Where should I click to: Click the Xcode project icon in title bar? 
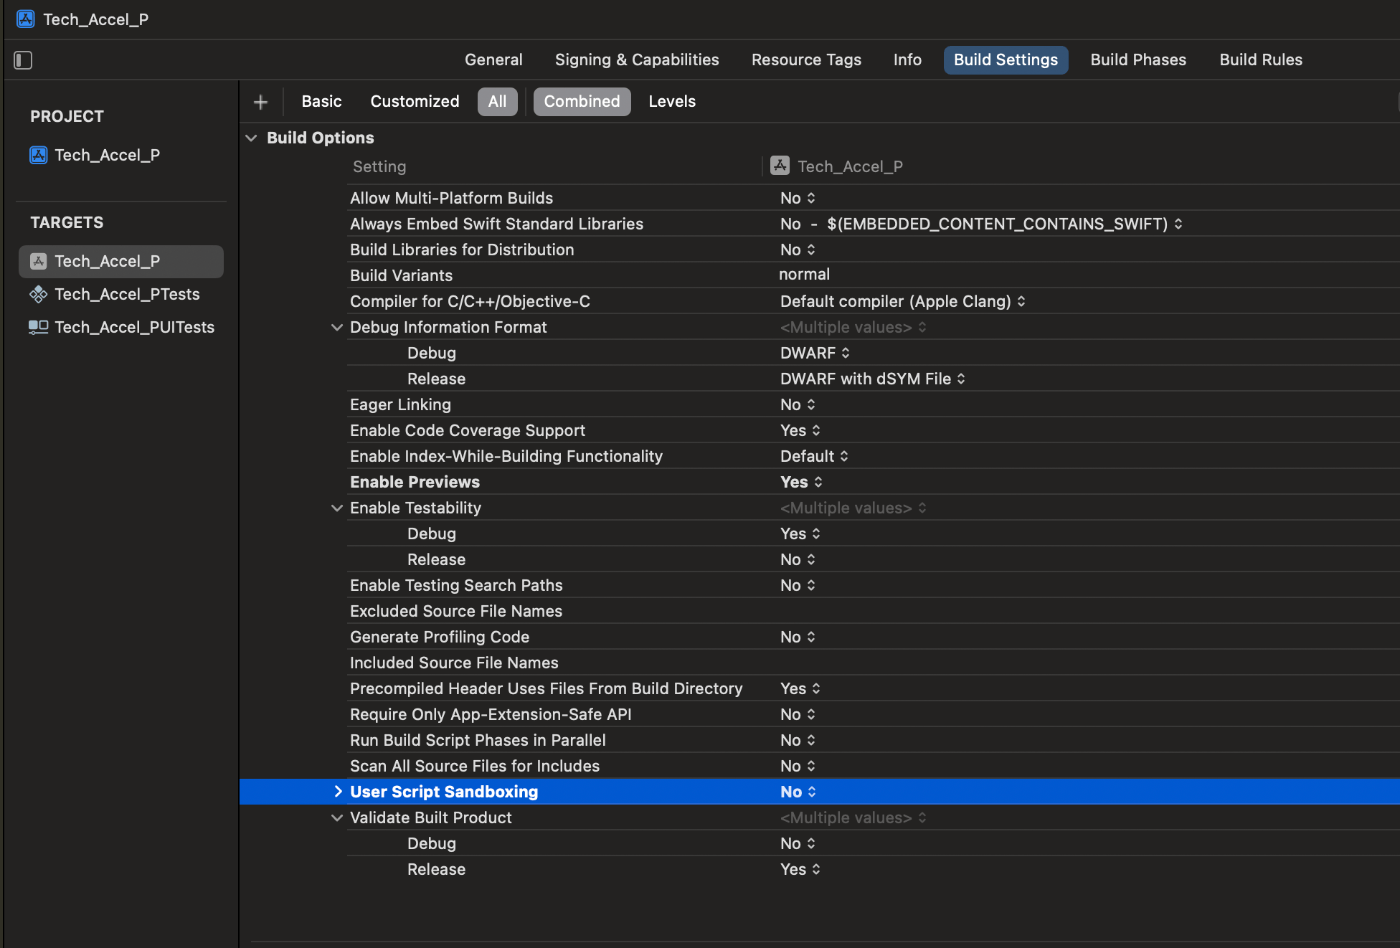pyautogui.click(x=25, y=19)
